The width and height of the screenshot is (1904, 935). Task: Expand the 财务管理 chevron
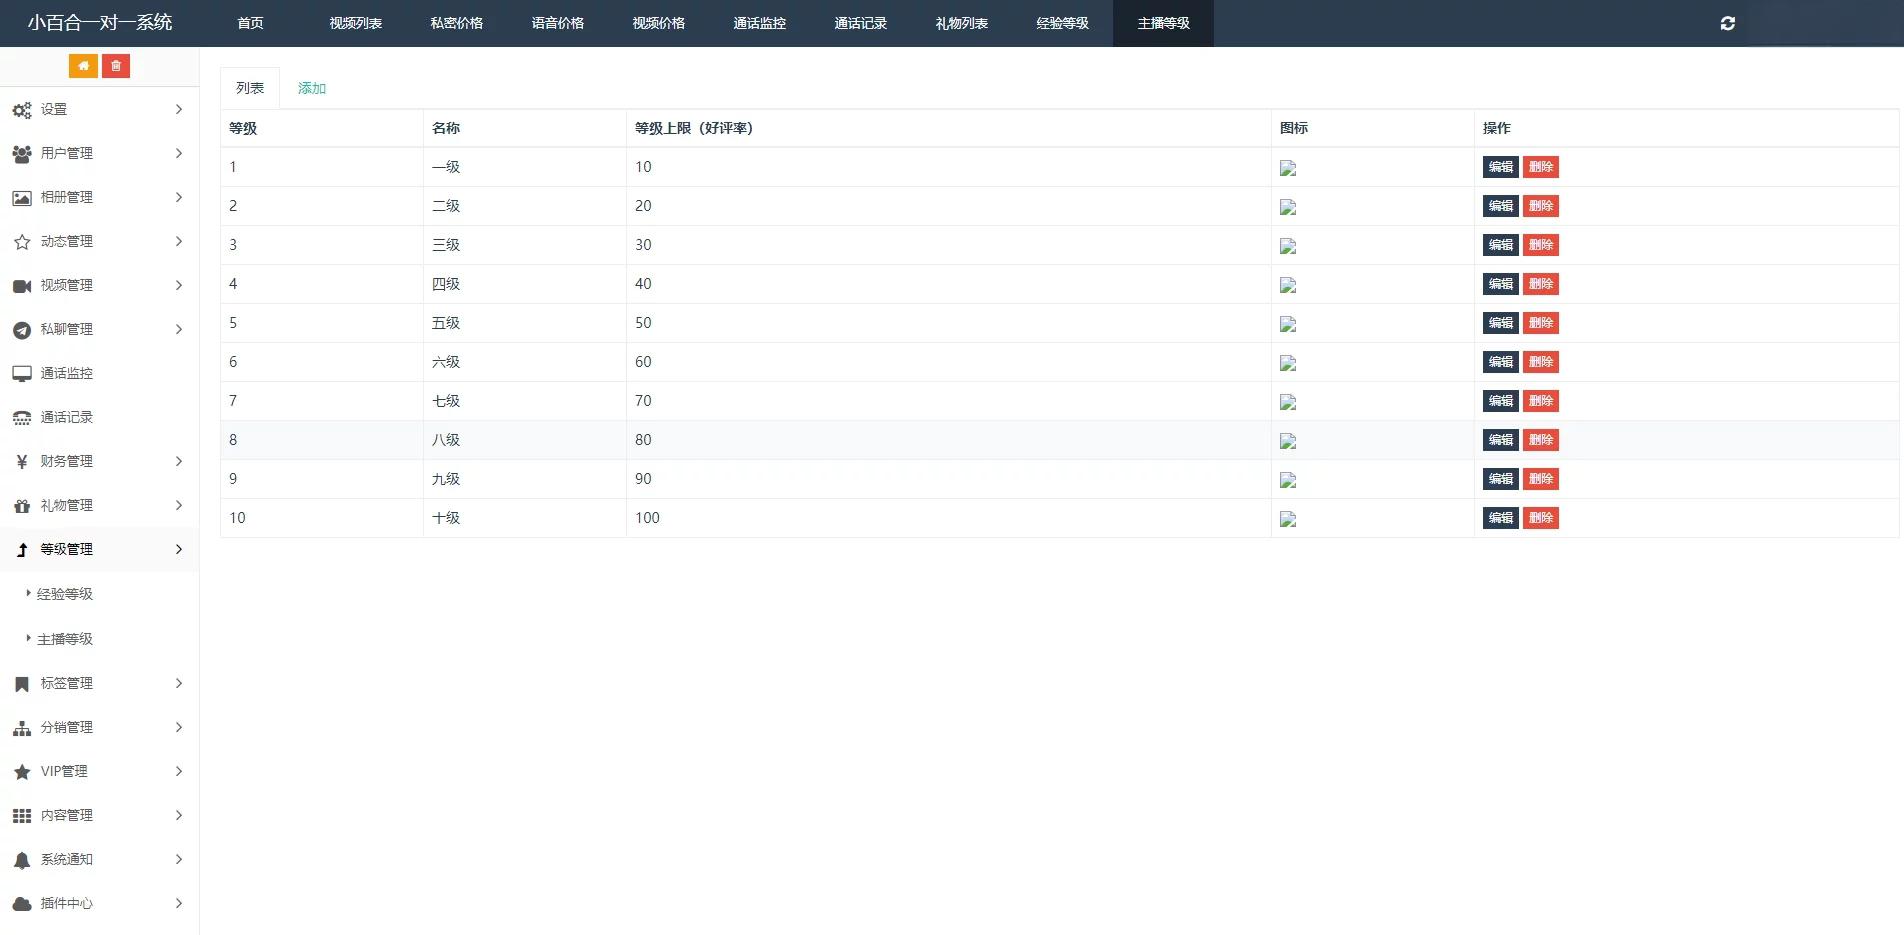pyautogui.click(x=179, y=461)
